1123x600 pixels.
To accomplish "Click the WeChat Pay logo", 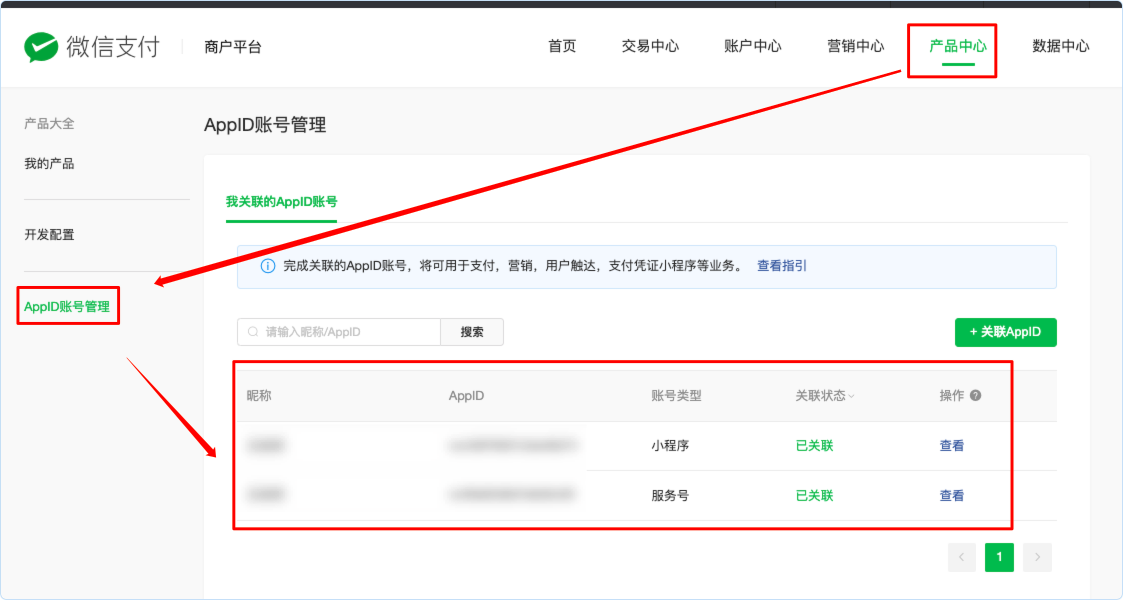I will coord(91,47).
